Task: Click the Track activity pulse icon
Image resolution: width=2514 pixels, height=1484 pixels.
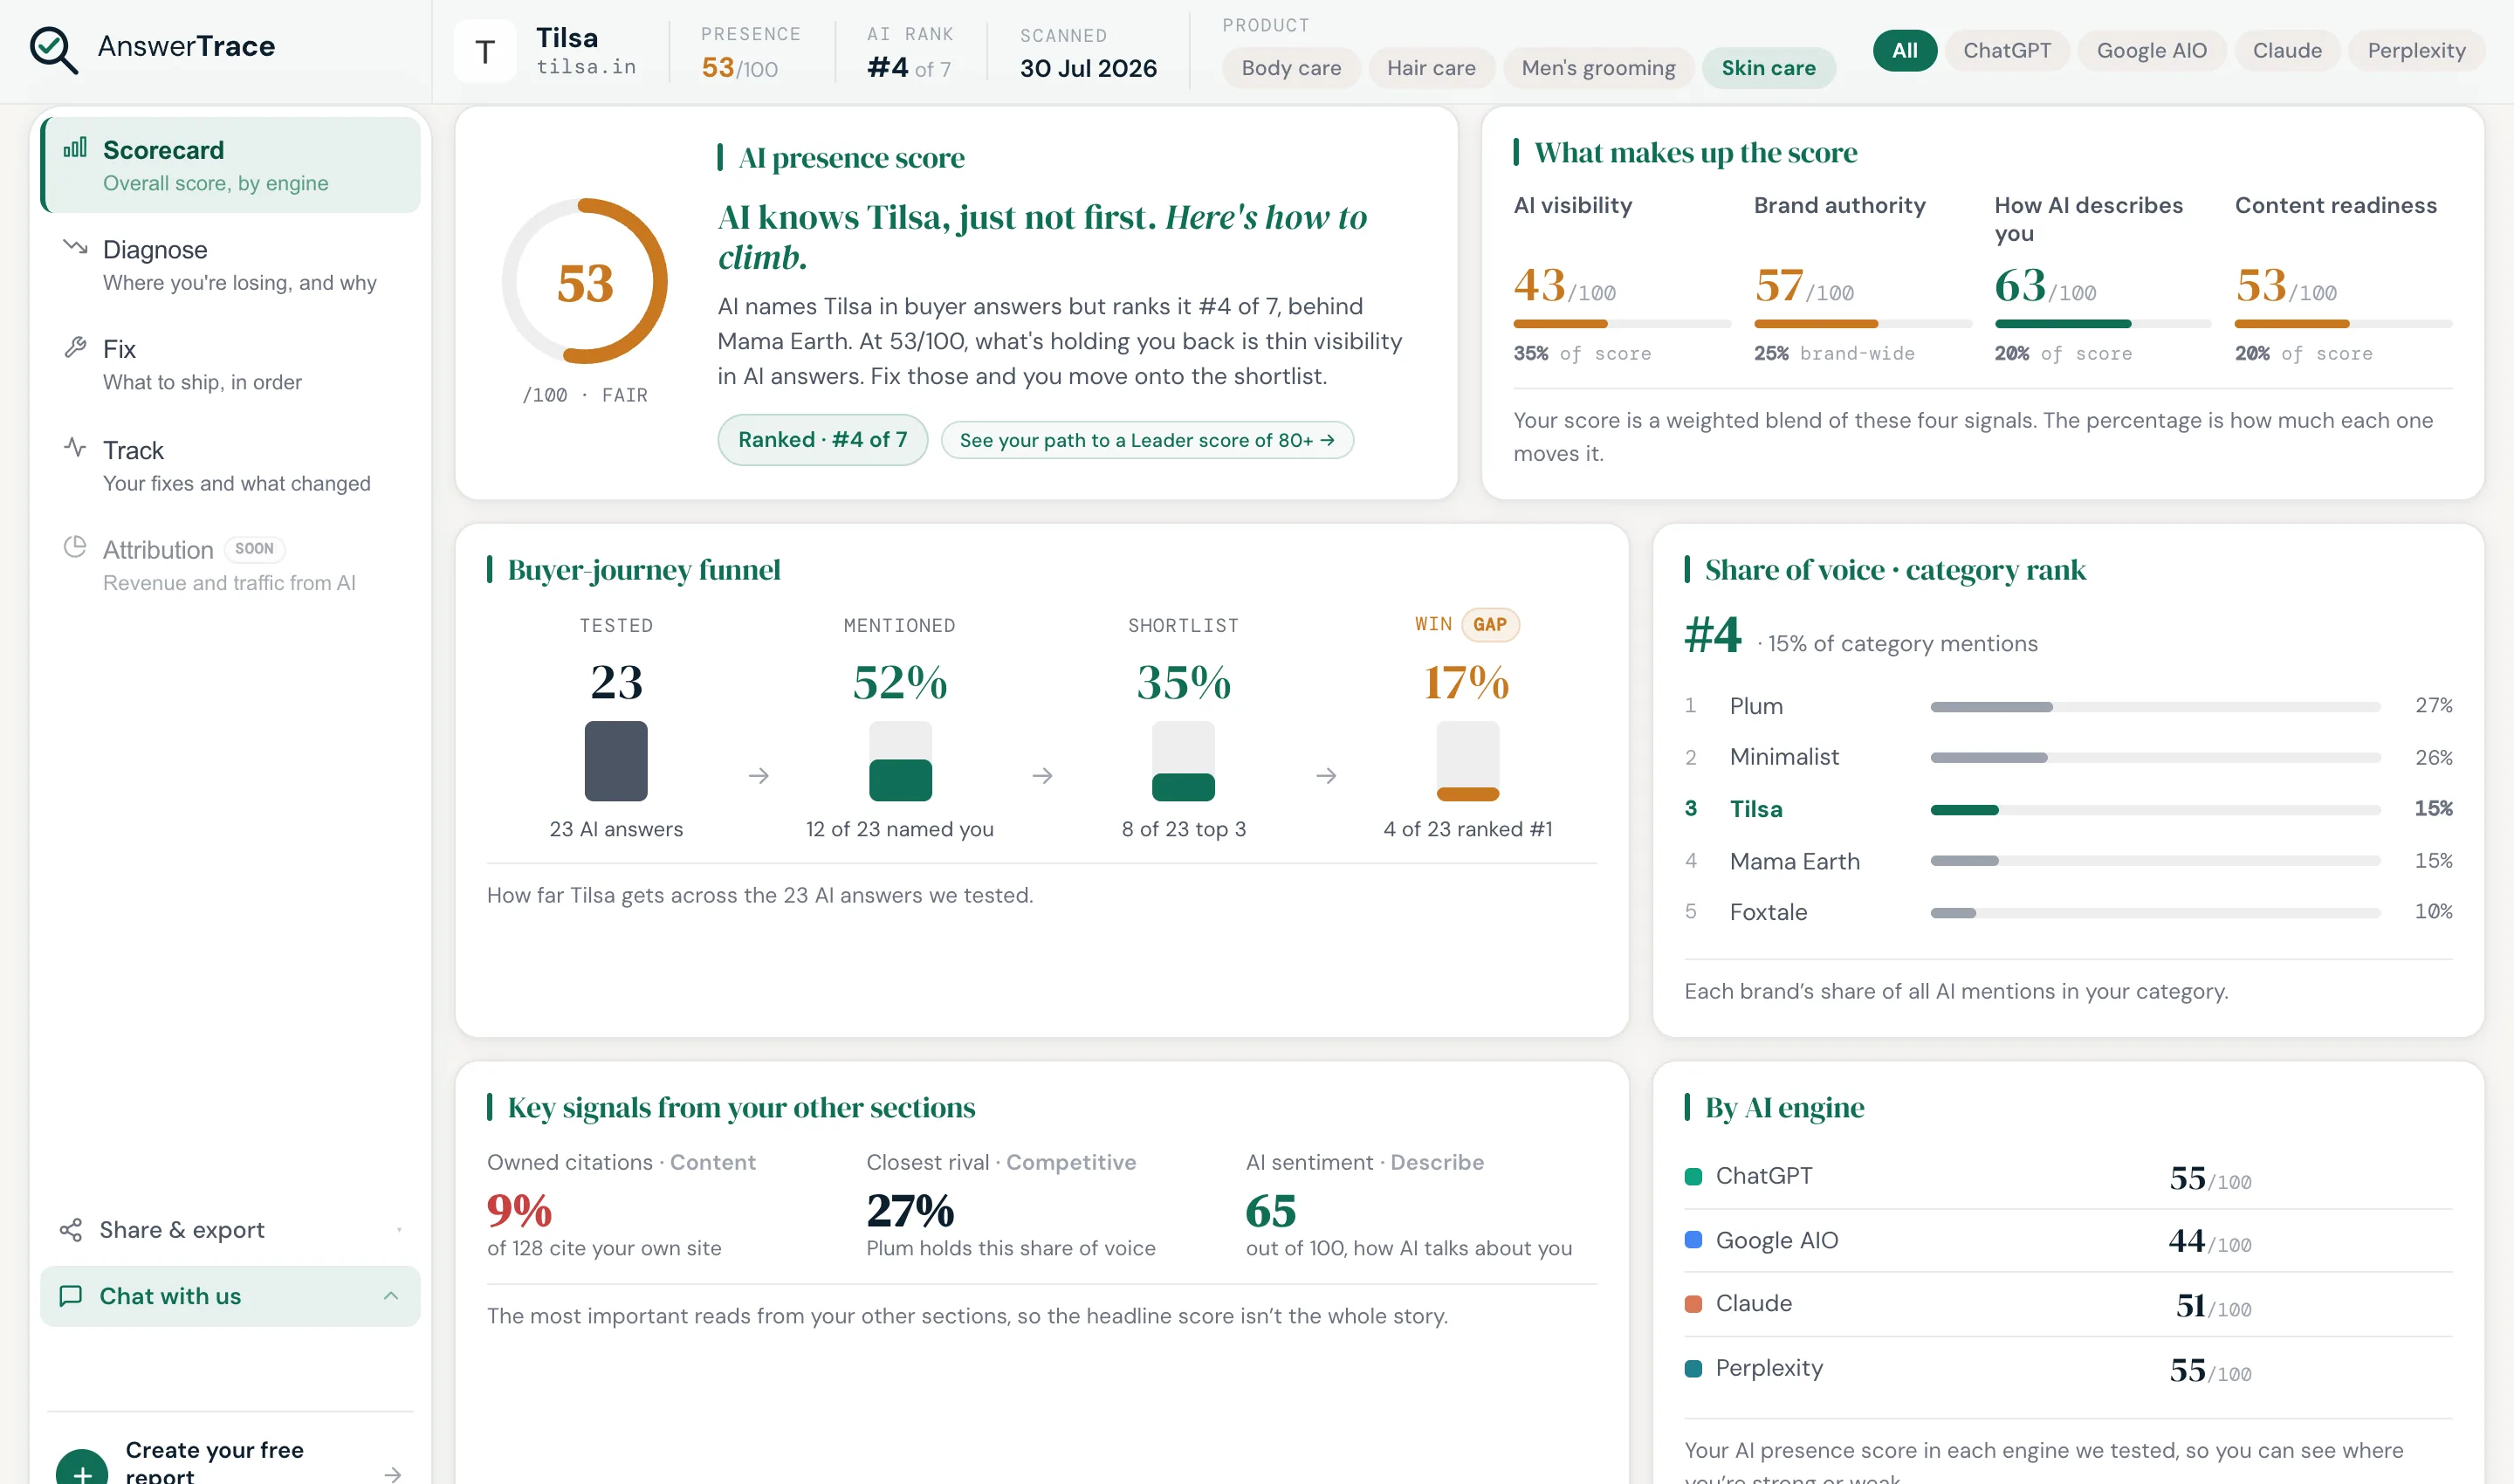Action: coord(75,447)
